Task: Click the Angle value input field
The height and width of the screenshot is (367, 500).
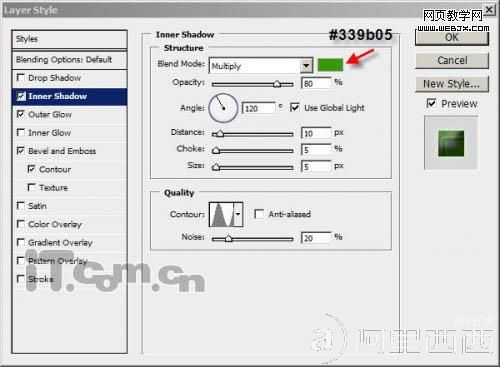Action: tap(259, 108)
